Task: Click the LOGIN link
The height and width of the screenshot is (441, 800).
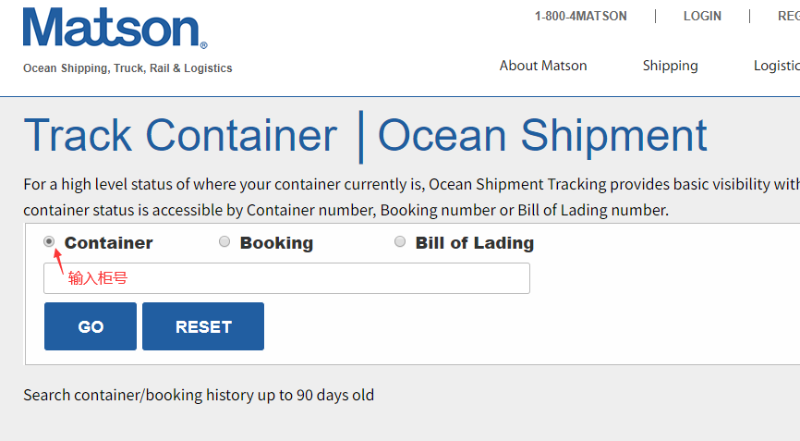Action: point(702,16)
